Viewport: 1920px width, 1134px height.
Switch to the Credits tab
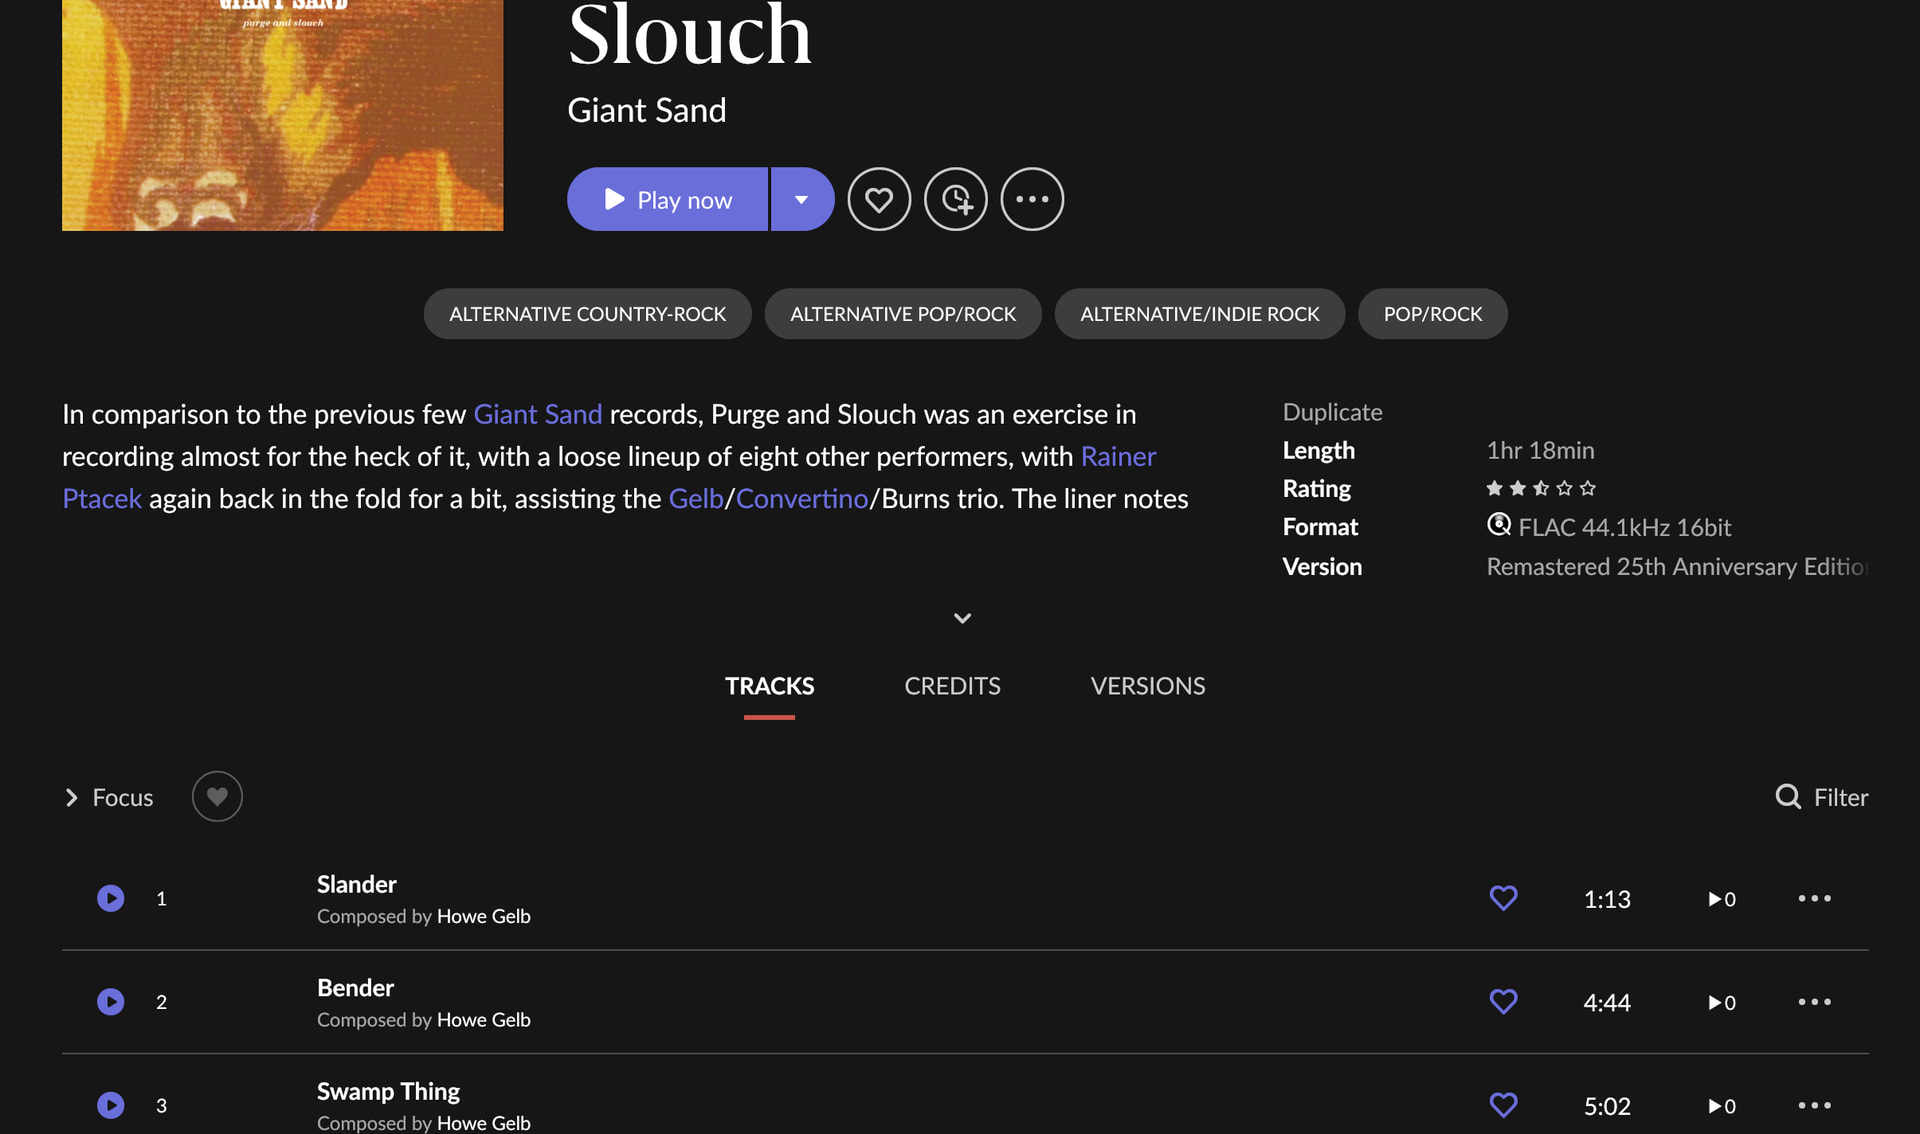coord(952,686)
